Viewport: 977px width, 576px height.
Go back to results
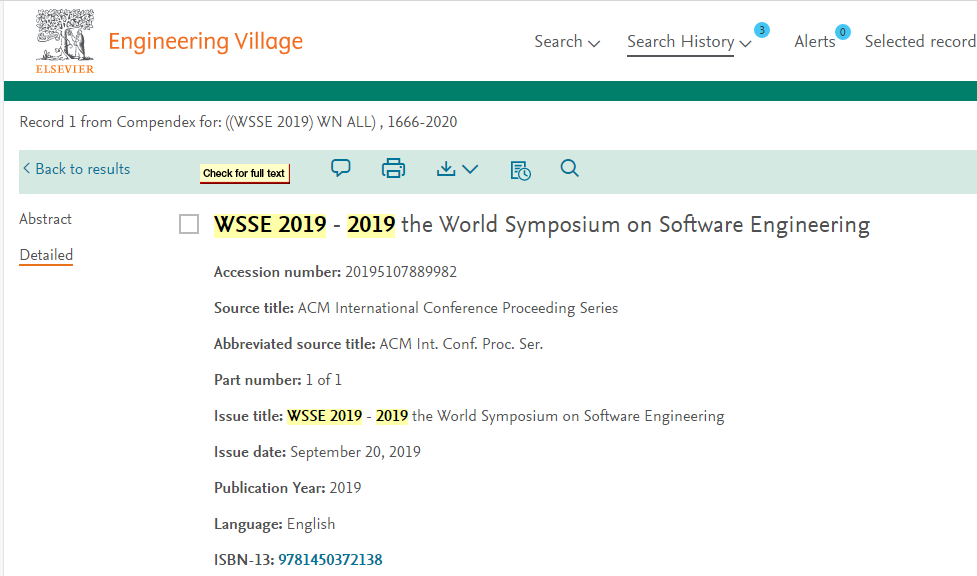(77, 169)
